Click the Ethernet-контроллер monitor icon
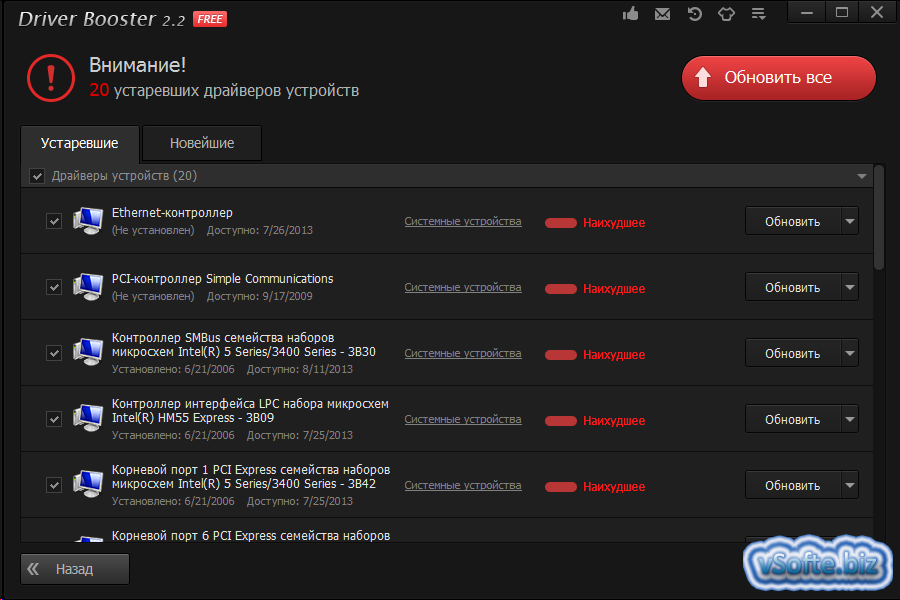900x600 pixels. click(88, 221)
